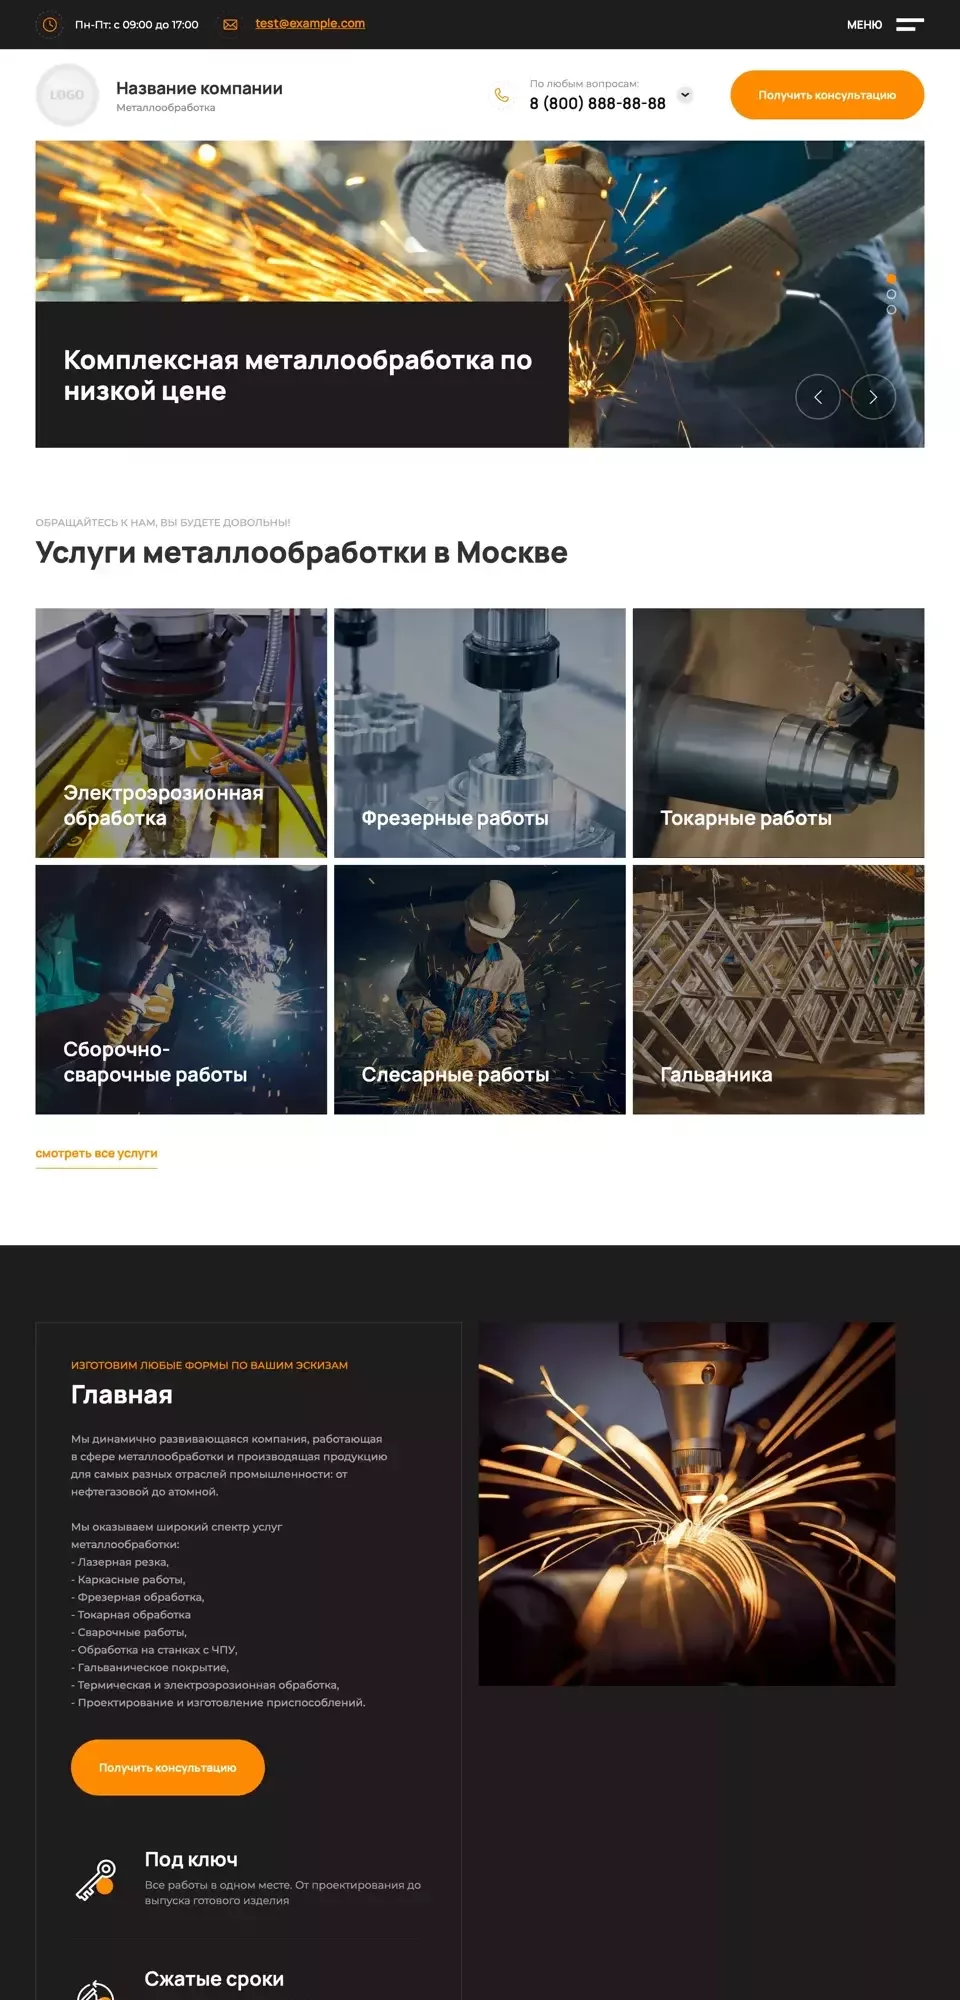Select the first slider pagination dot
Image resolution: width=960 pixels, height=2000 pixels.
click(891, 279)
